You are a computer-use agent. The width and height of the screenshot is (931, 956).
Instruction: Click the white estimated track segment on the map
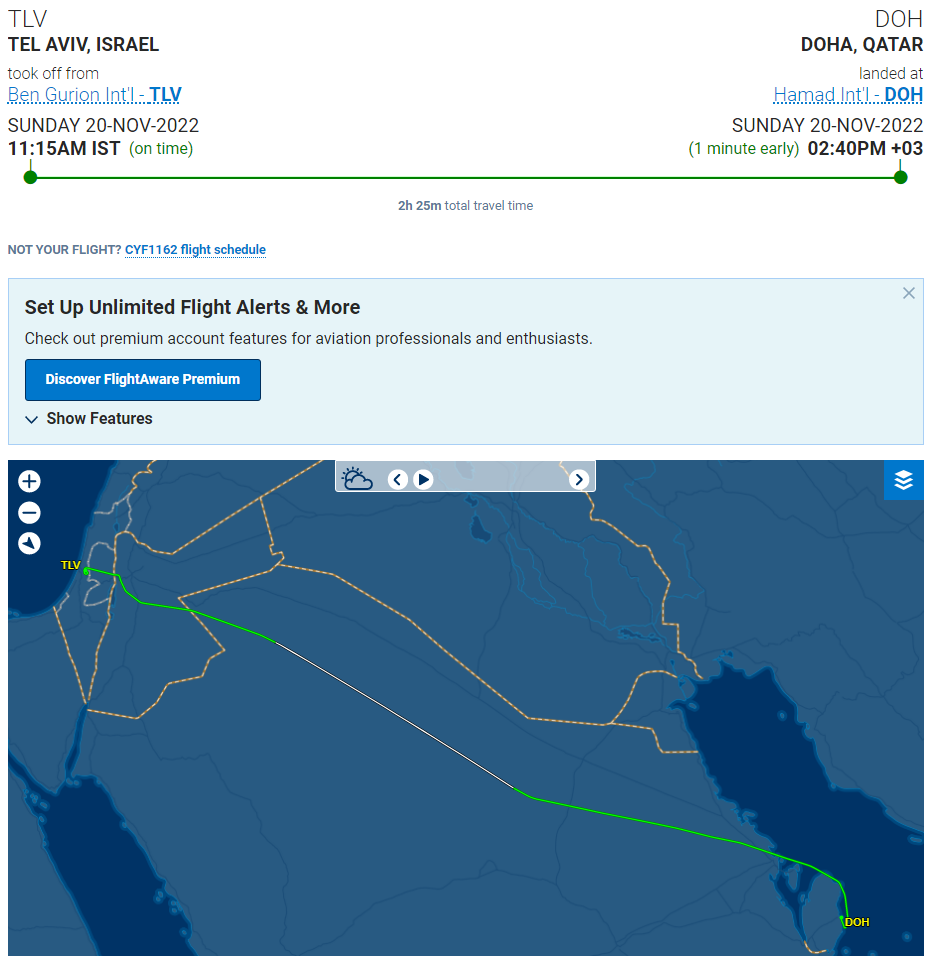click(x=395, y=716)
